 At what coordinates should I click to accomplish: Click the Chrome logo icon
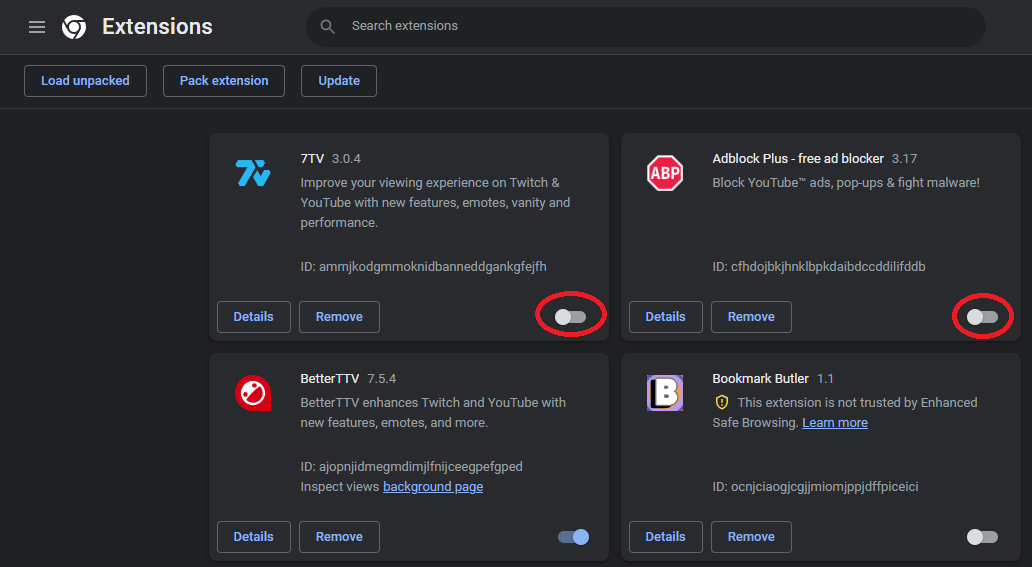[x=74, y=27]
